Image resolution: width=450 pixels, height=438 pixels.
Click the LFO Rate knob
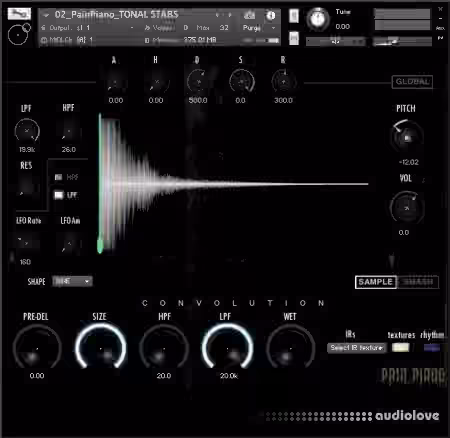point(26,243)
